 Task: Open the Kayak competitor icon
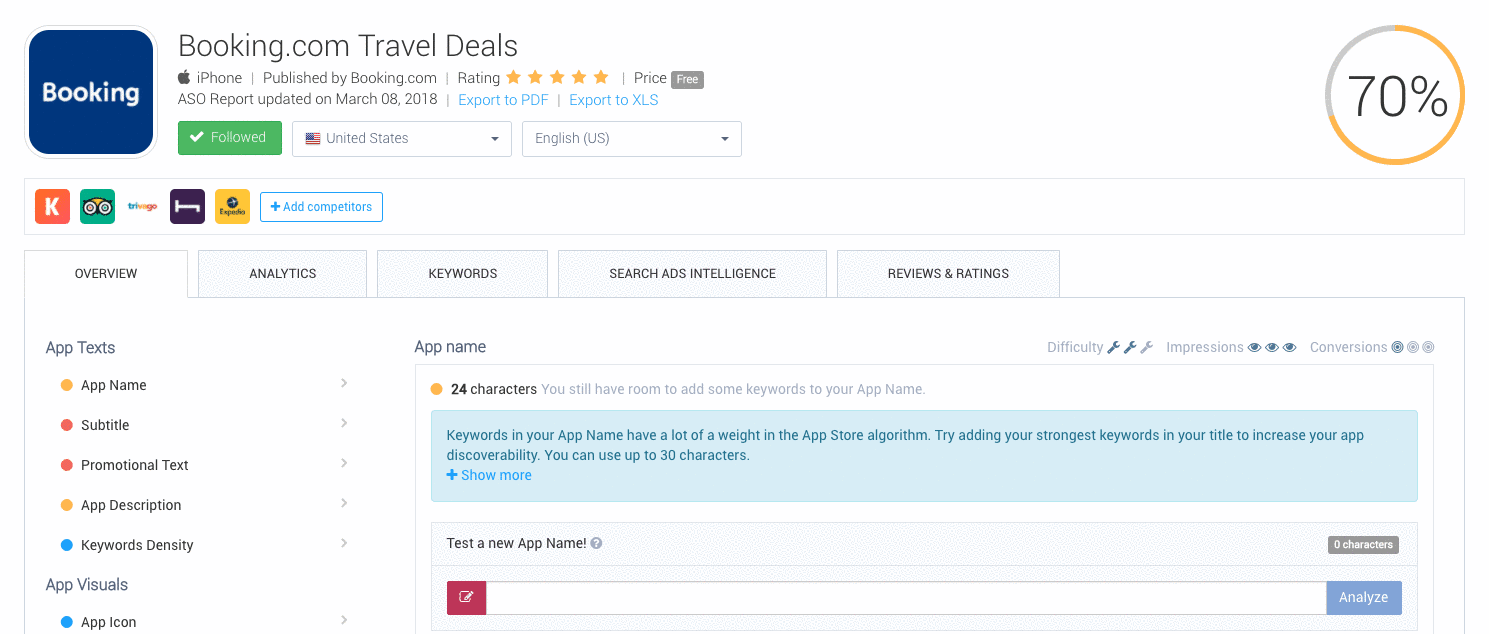coord(52,207)
